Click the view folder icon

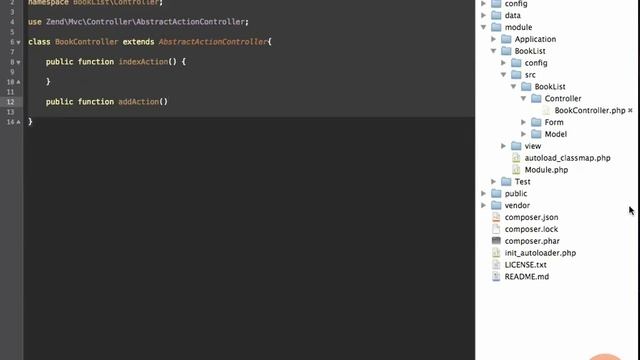click(x=516, y=146)
